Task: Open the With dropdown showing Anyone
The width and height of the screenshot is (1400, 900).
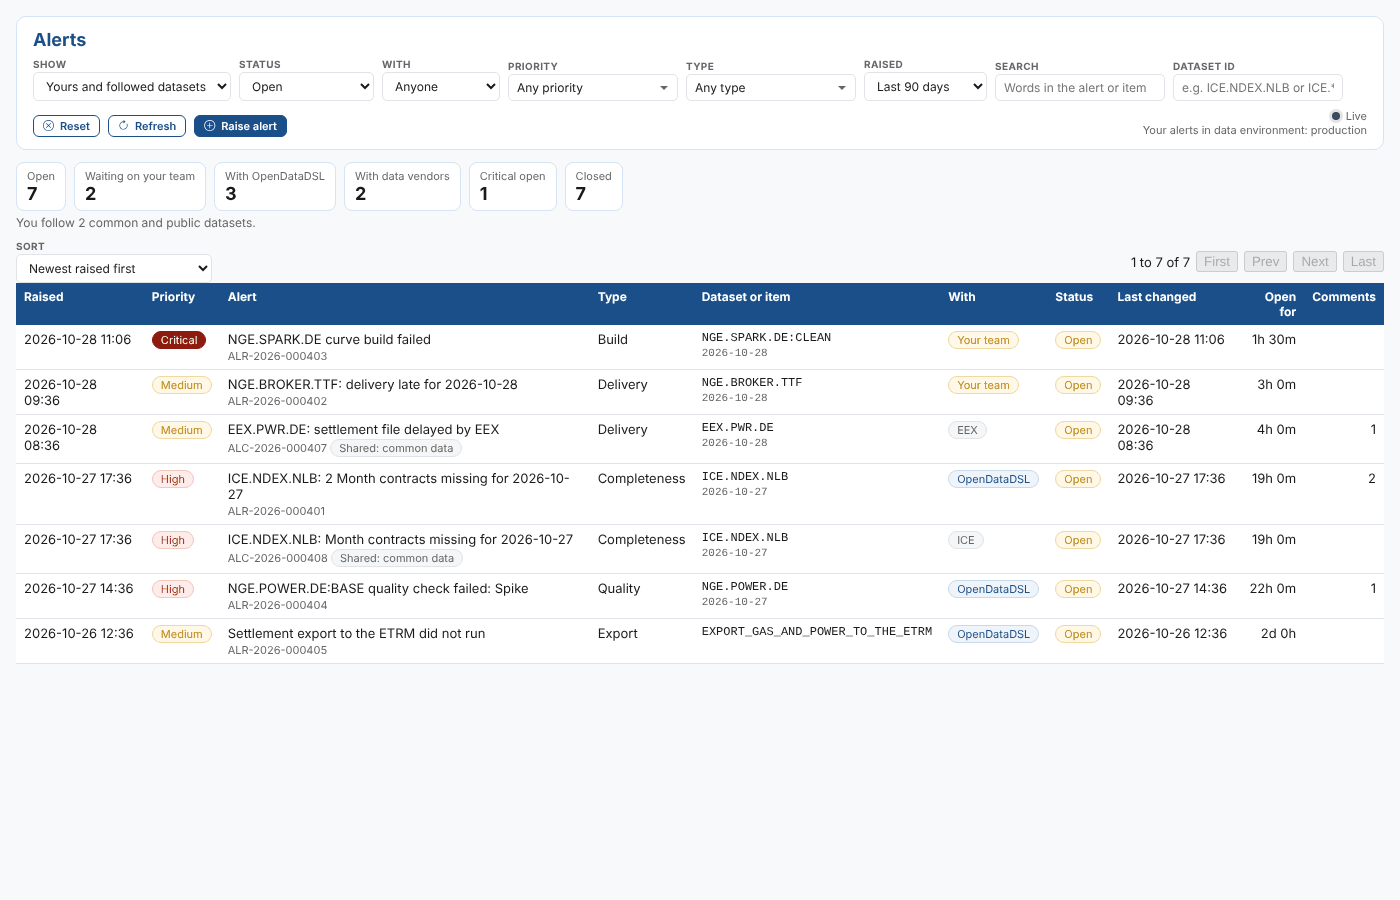Action: pyautogui.click(x=441, y=87)
